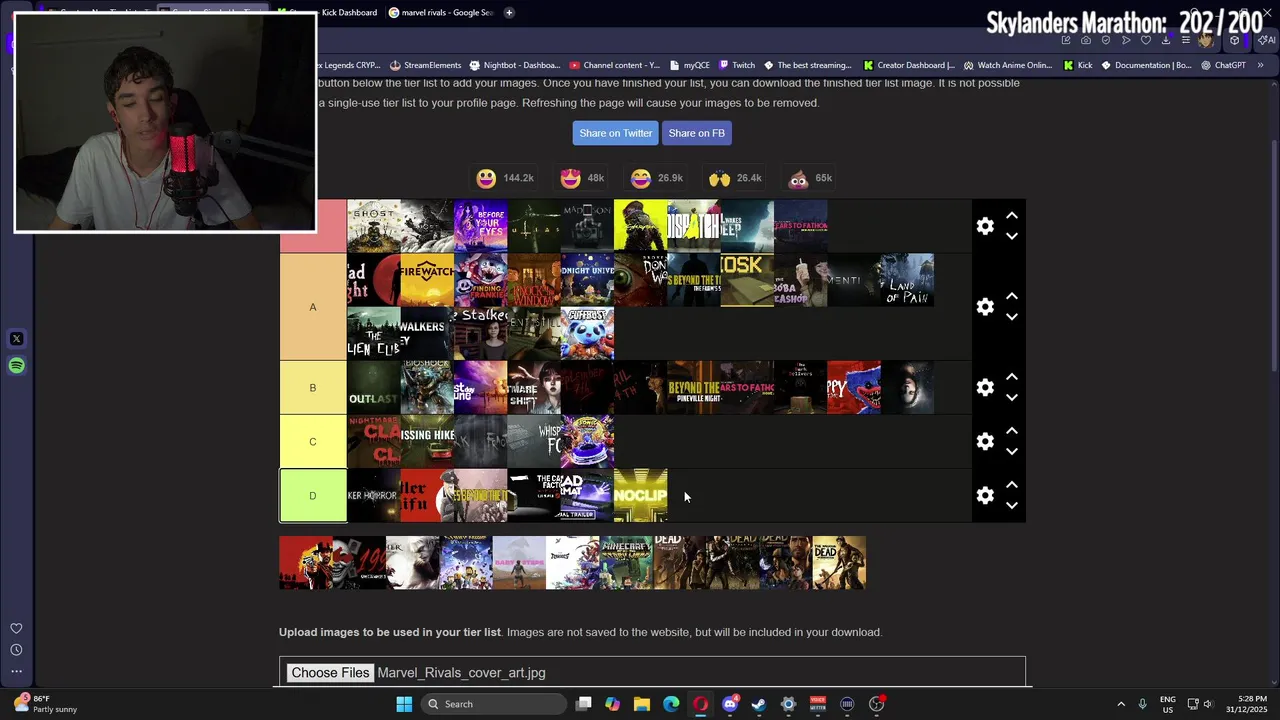The image size is (1280, 720).
Task: Move the top pink tier row up
Action: pos(1012,215)
